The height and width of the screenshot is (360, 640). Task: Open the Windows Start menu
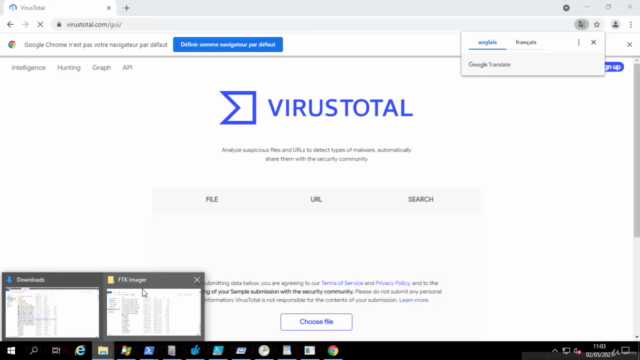(x=11, y=351)
